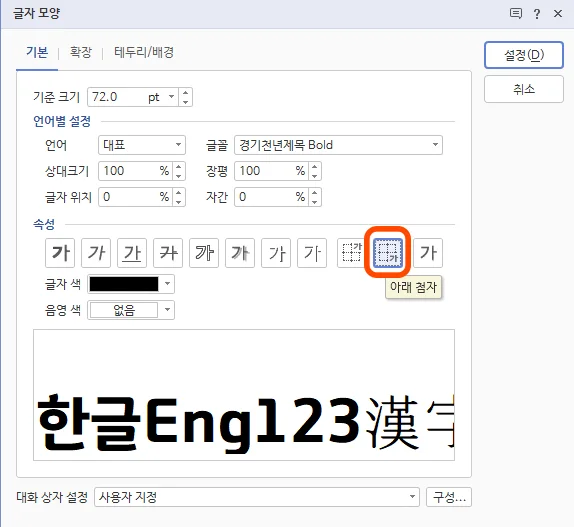Click the 설정(D) button

point(524,55)
